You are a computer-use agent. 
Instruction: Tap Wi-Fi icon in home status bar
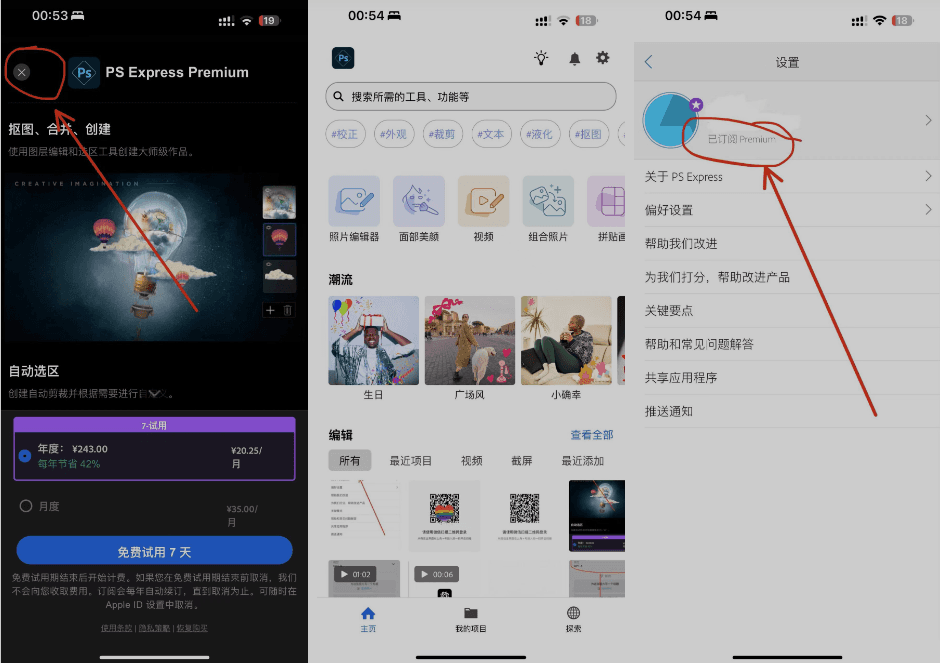tap(563, 20)
